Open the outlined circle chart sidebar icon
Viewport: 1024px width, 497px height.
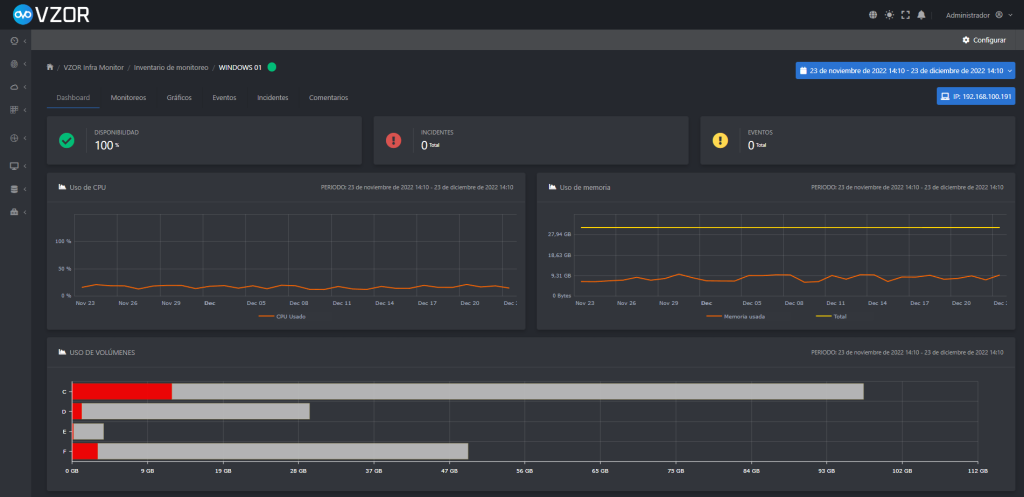pyautogui.click(x=14, y=138)
